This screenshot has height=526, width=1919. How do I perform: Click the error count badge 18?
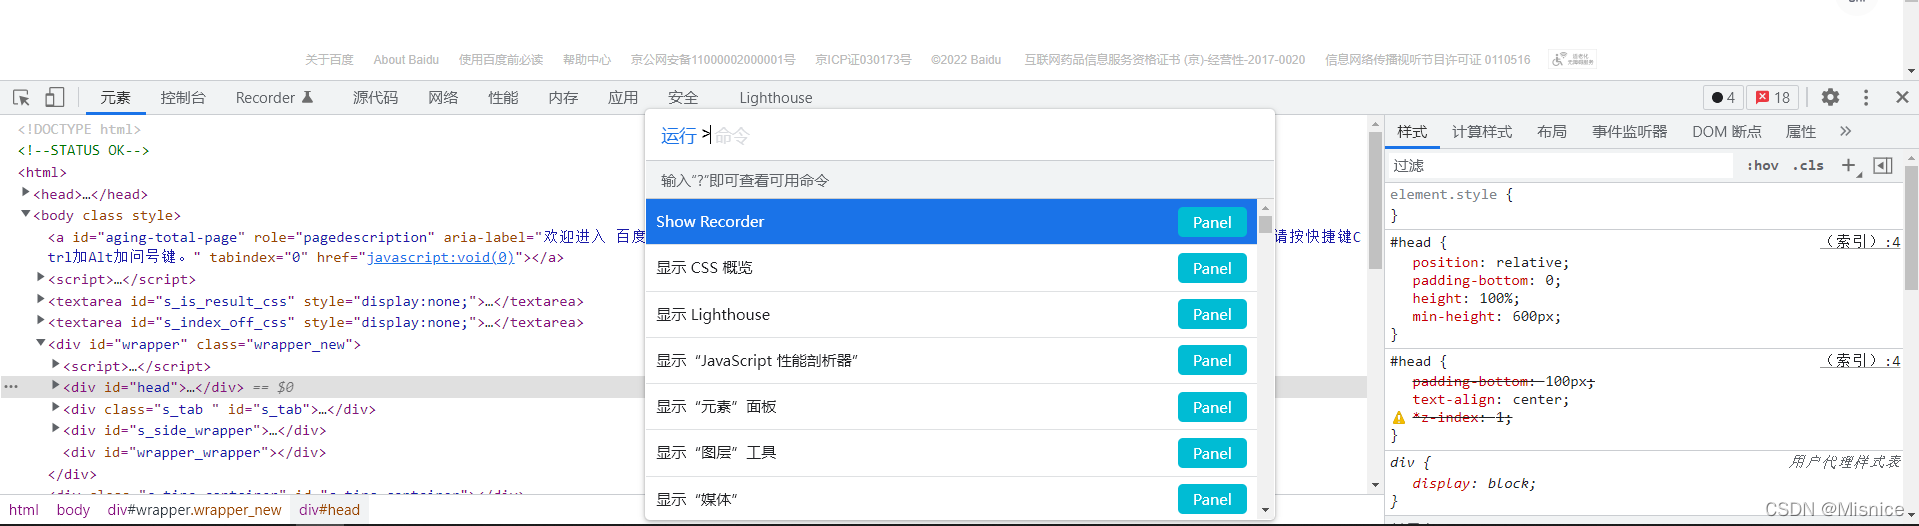click(x=1773, y=97)
